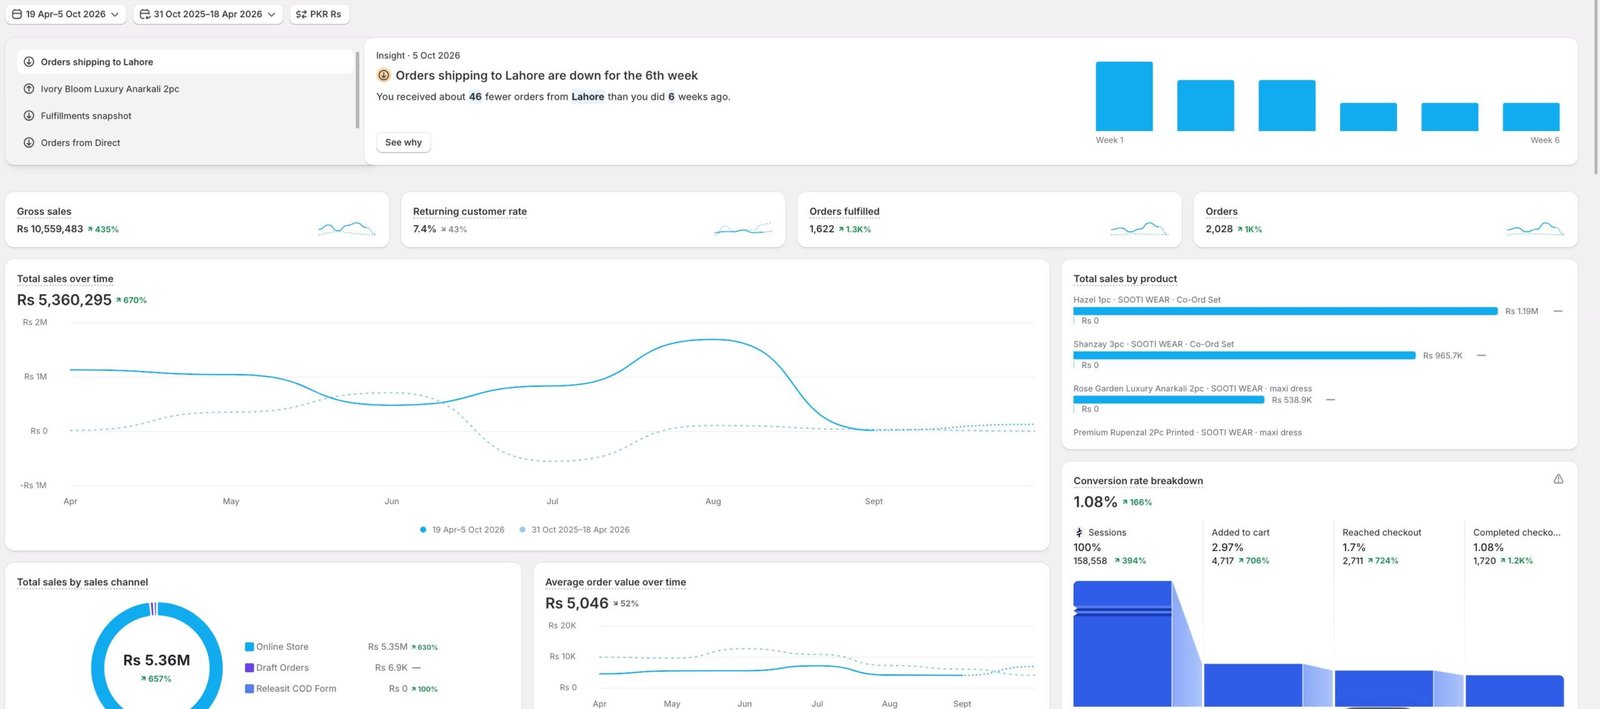Screen dimensions: 1600x709
Task: Click the See why button
Action: (403, 142)
